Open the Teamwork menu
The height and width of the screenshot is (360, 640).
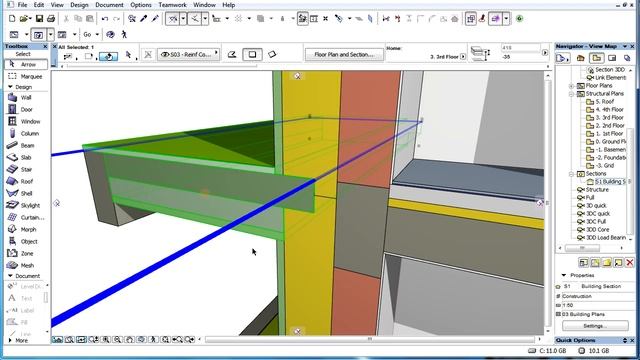[172, 5]
